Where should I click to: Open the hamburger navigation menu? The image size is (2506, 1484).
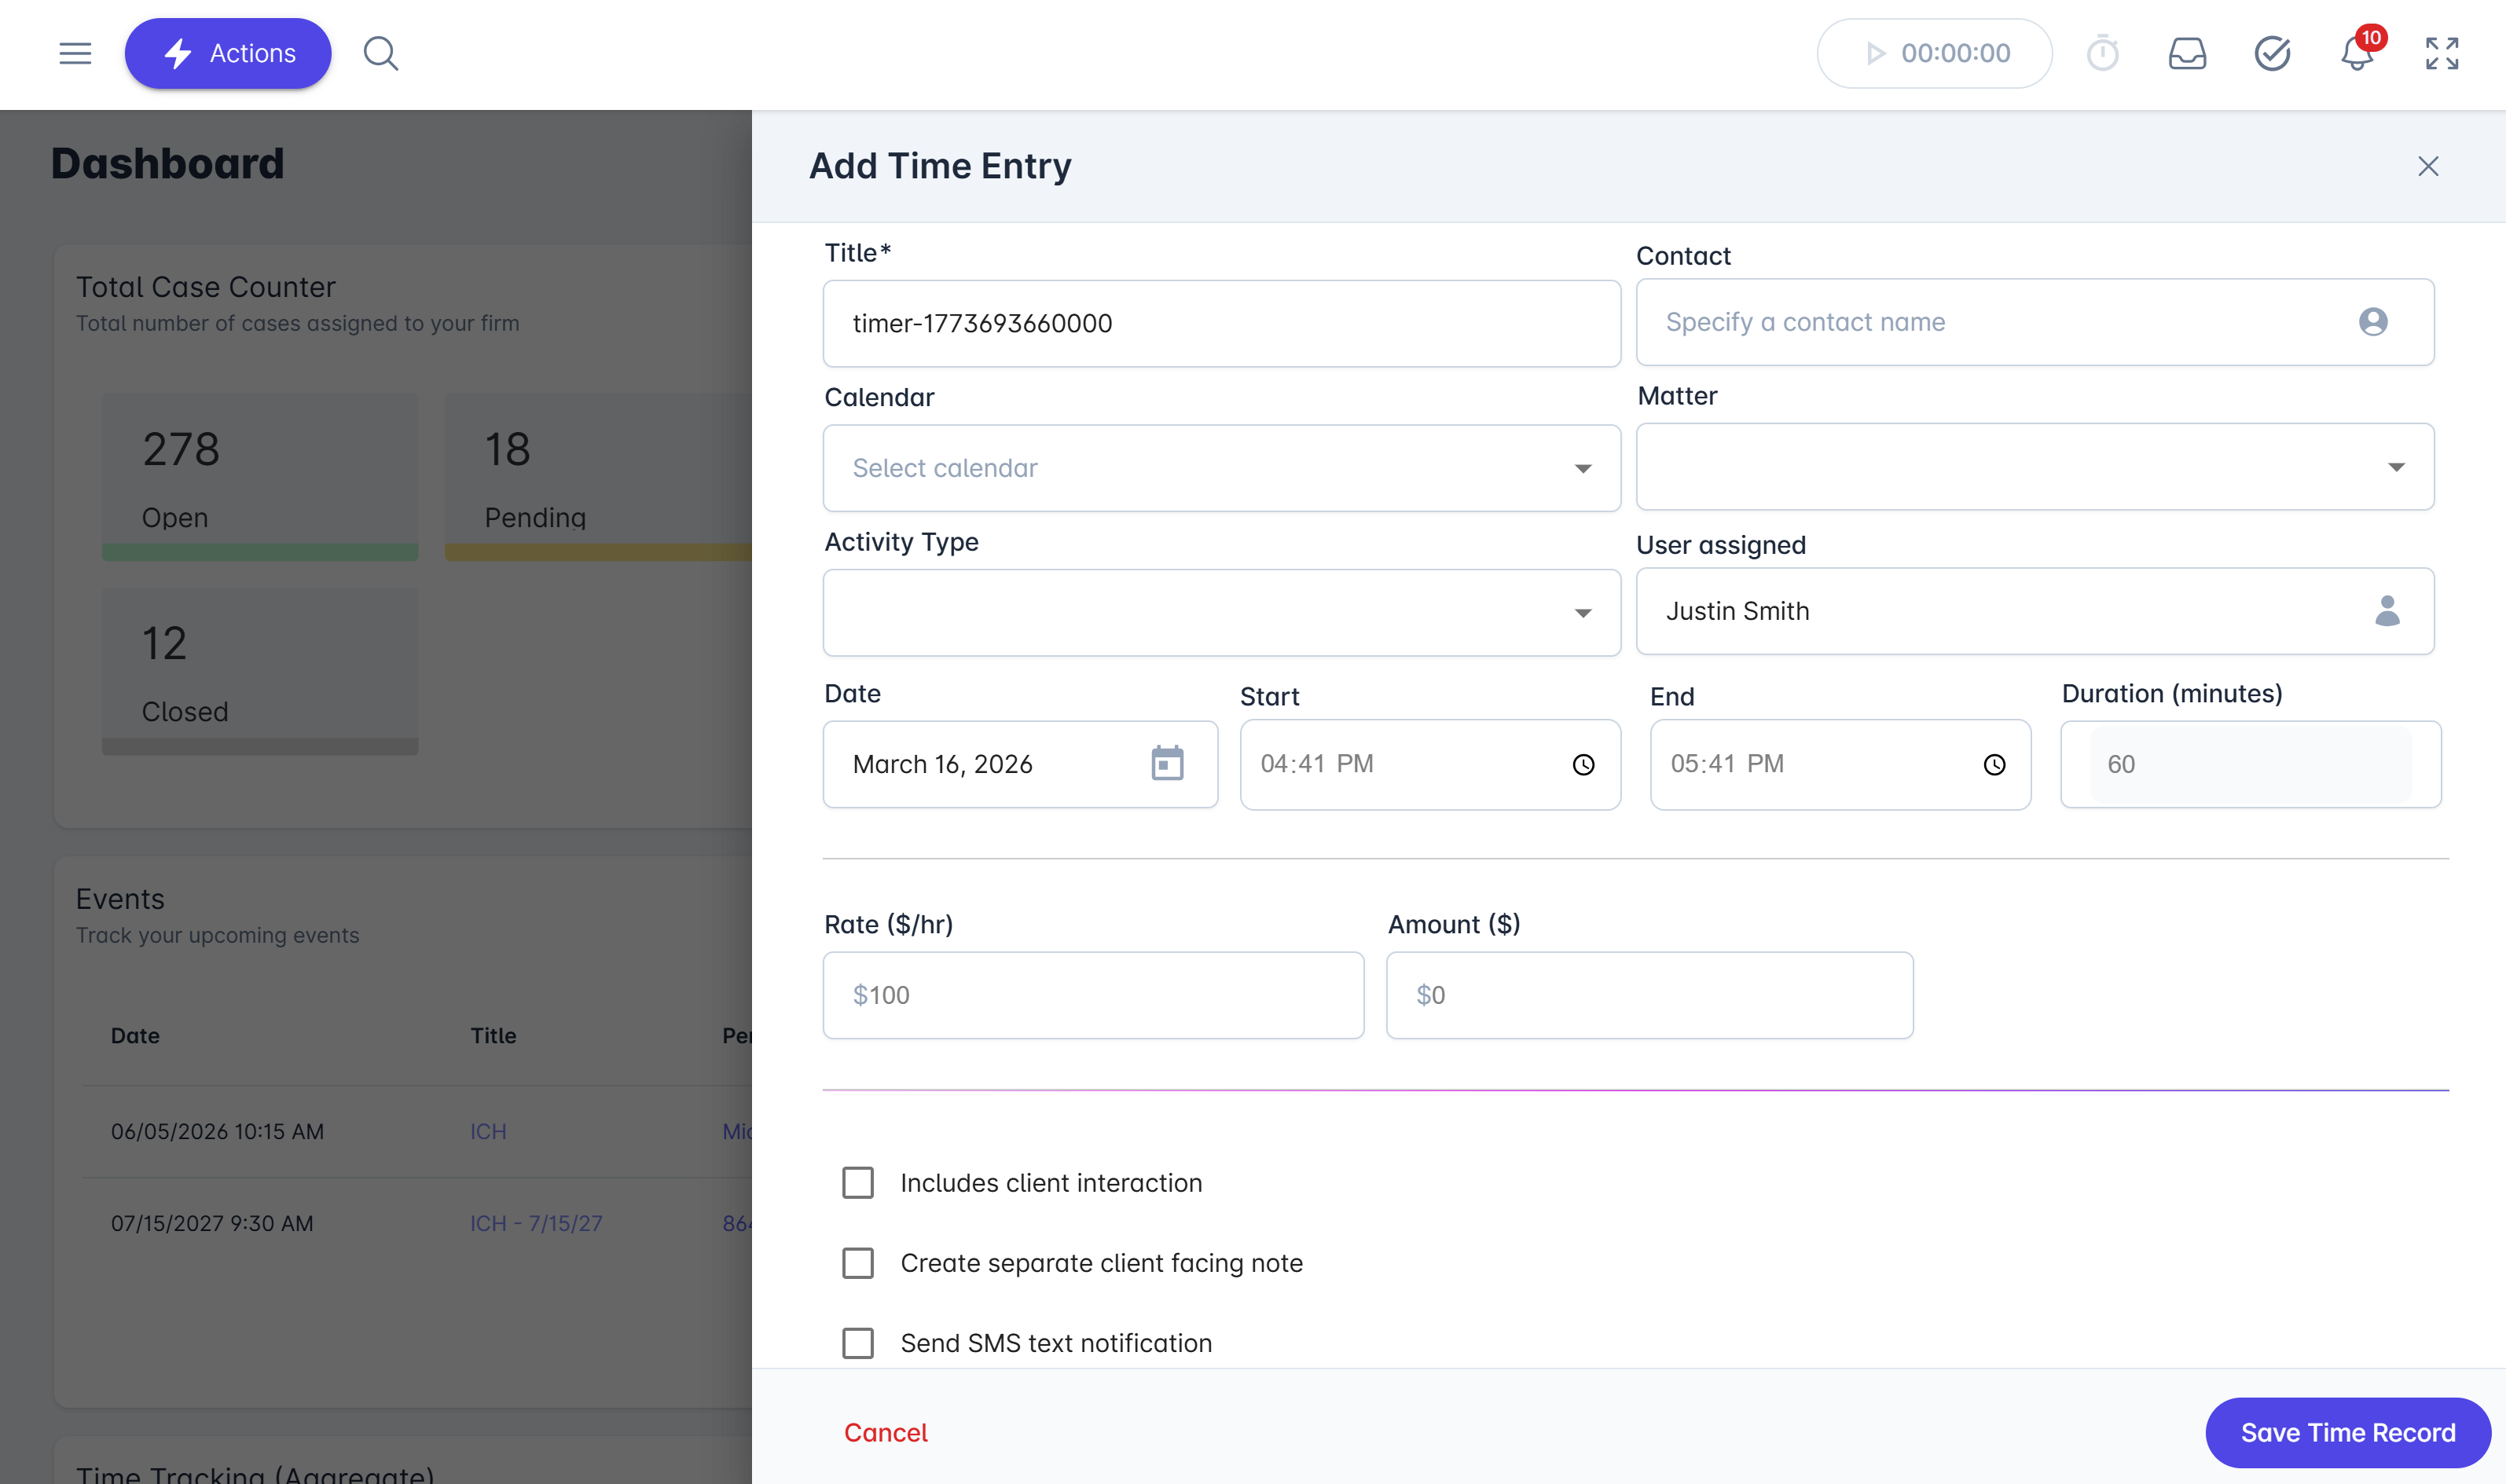click(75, 53)
